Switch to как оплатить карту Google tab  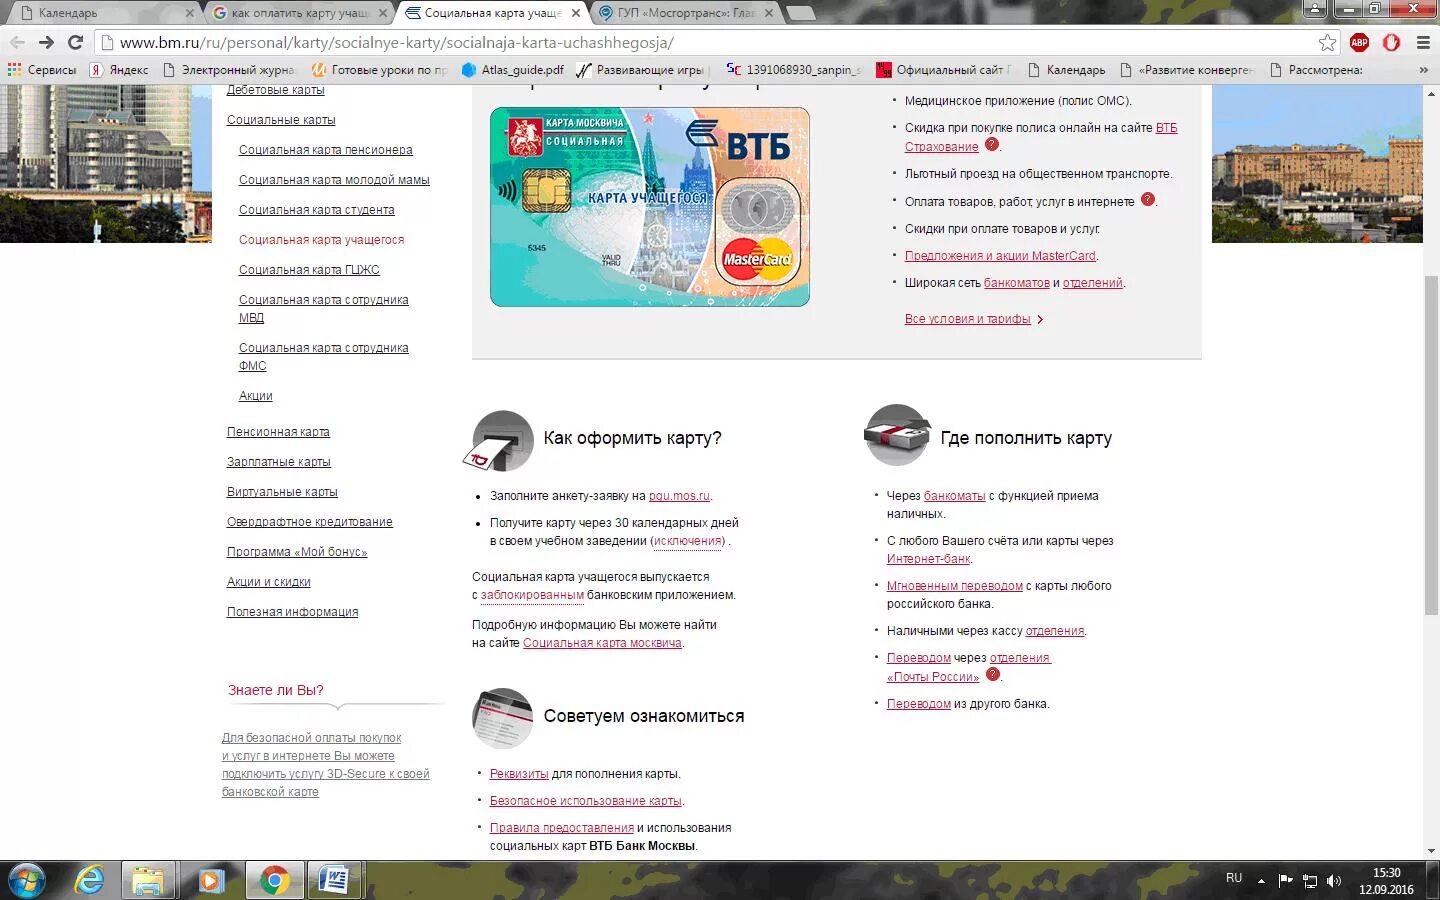point(300,13)
